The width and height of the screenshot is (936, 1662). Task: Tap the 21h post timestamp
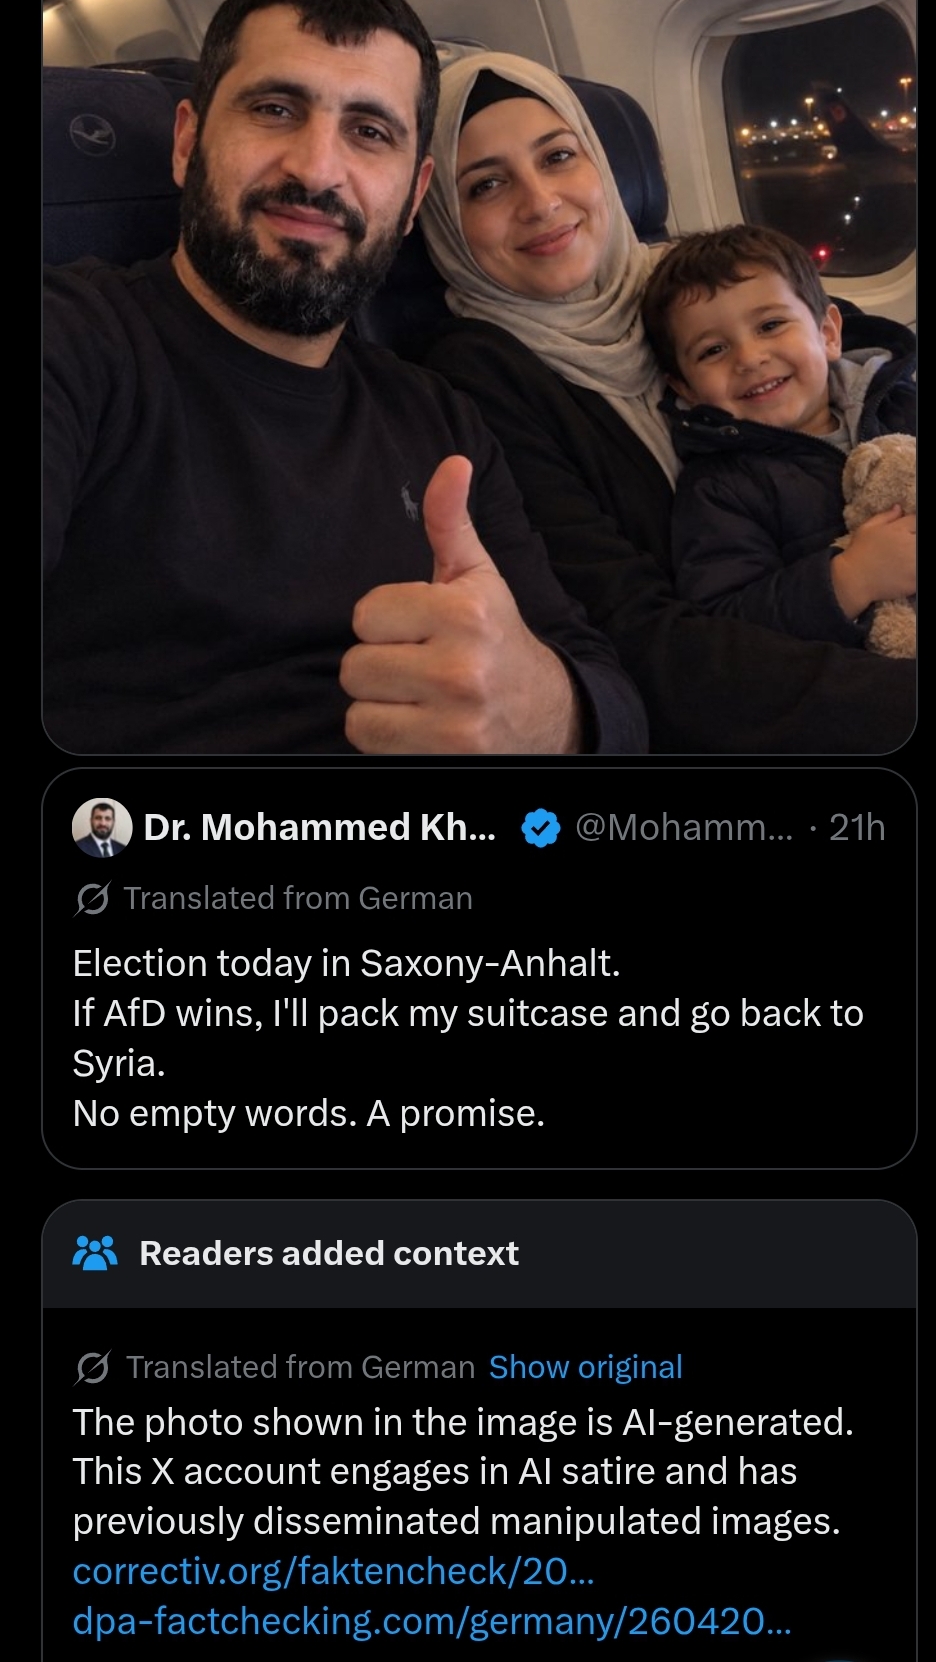coord(857,828)
